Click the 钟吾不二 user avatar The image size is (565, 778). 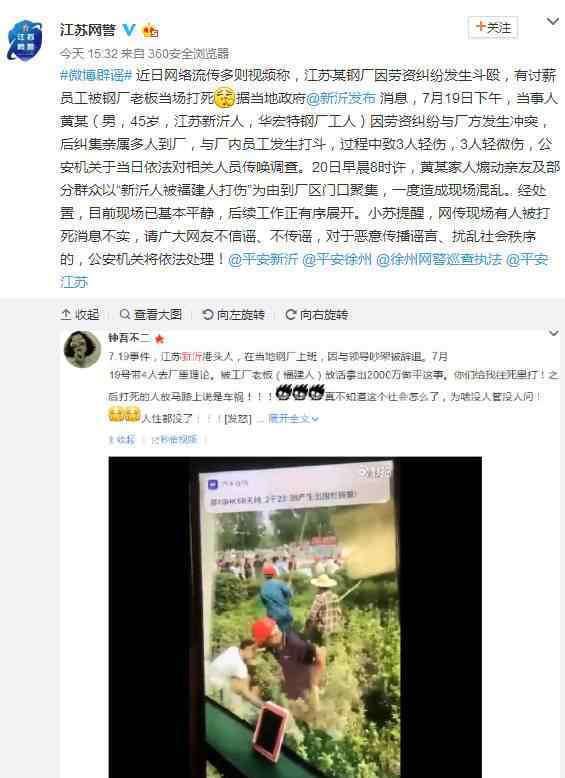click(x=82, y=349)
